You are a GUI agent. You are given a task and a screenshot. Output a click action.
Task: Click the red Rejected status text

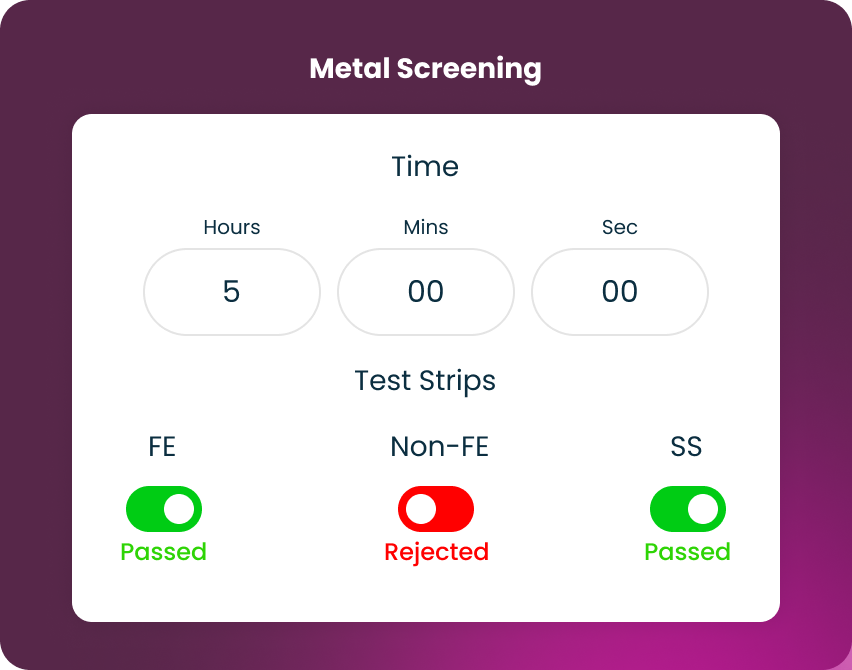[437, 552]
